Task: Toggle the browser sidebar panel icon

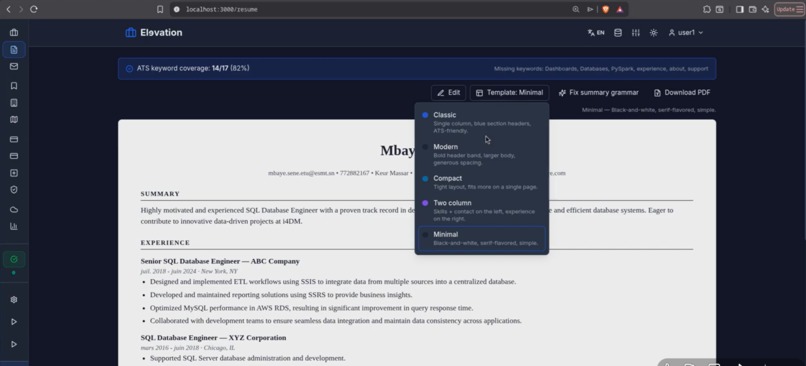Action: [x=739, y=9]
